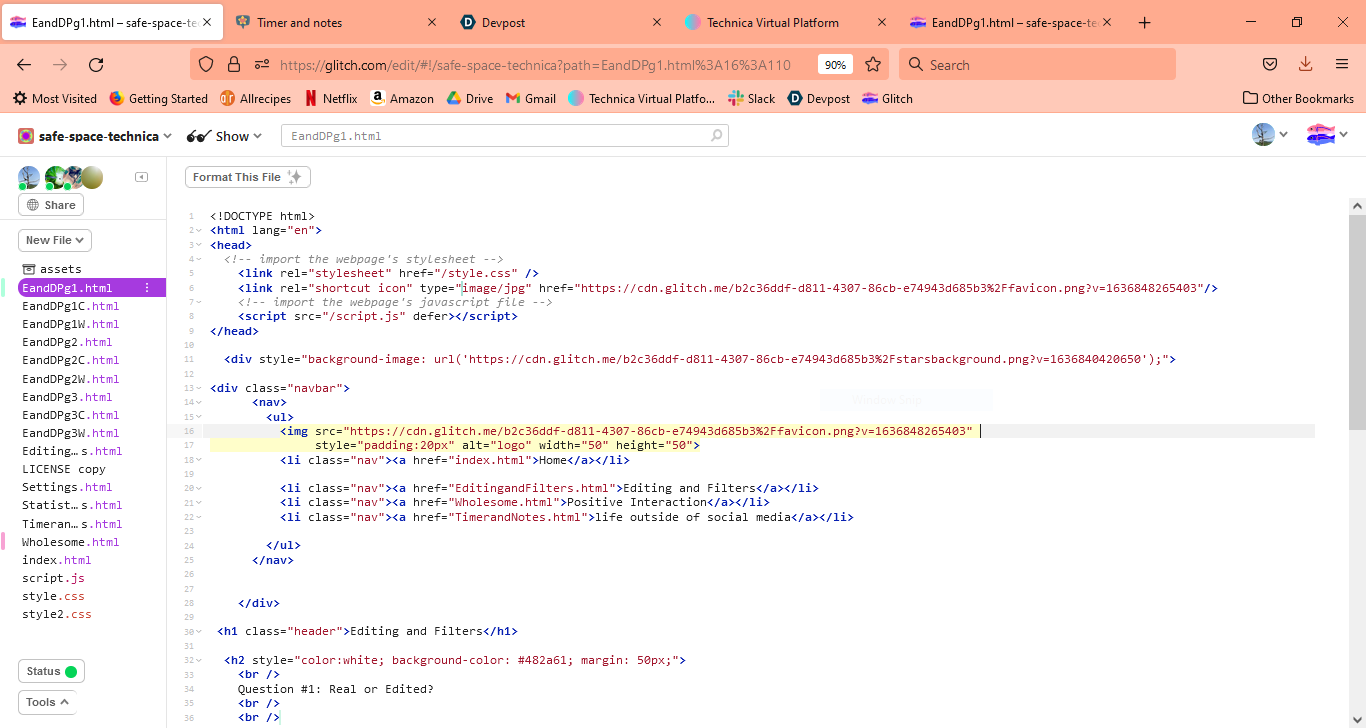Bookmark this page with the star icon
Image resolution: width=1366 pixels, height=728 pixels.
[x=873, y=64]
